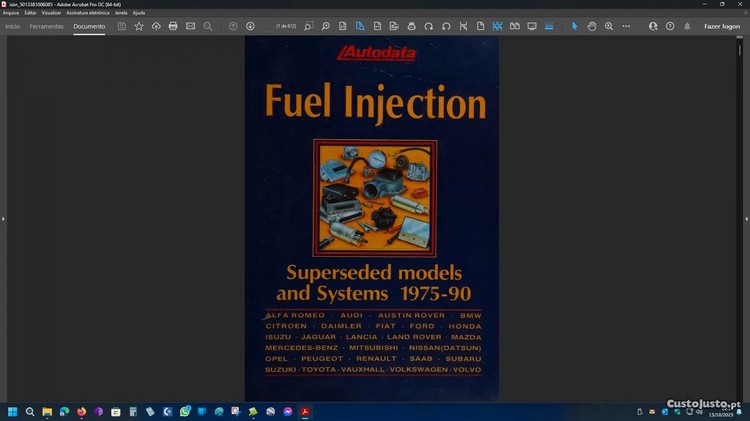Switch to the Ferramentas tab
This screenshot has width=750, height=421.
[46, 26]
